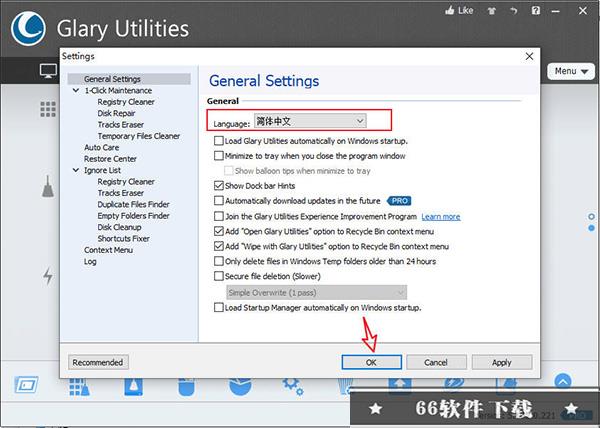Image resolution: width=600 pixels, height=428 pixels.
Task: Click the curved arrow restore icon in title bar
Action: click(514, 11)
